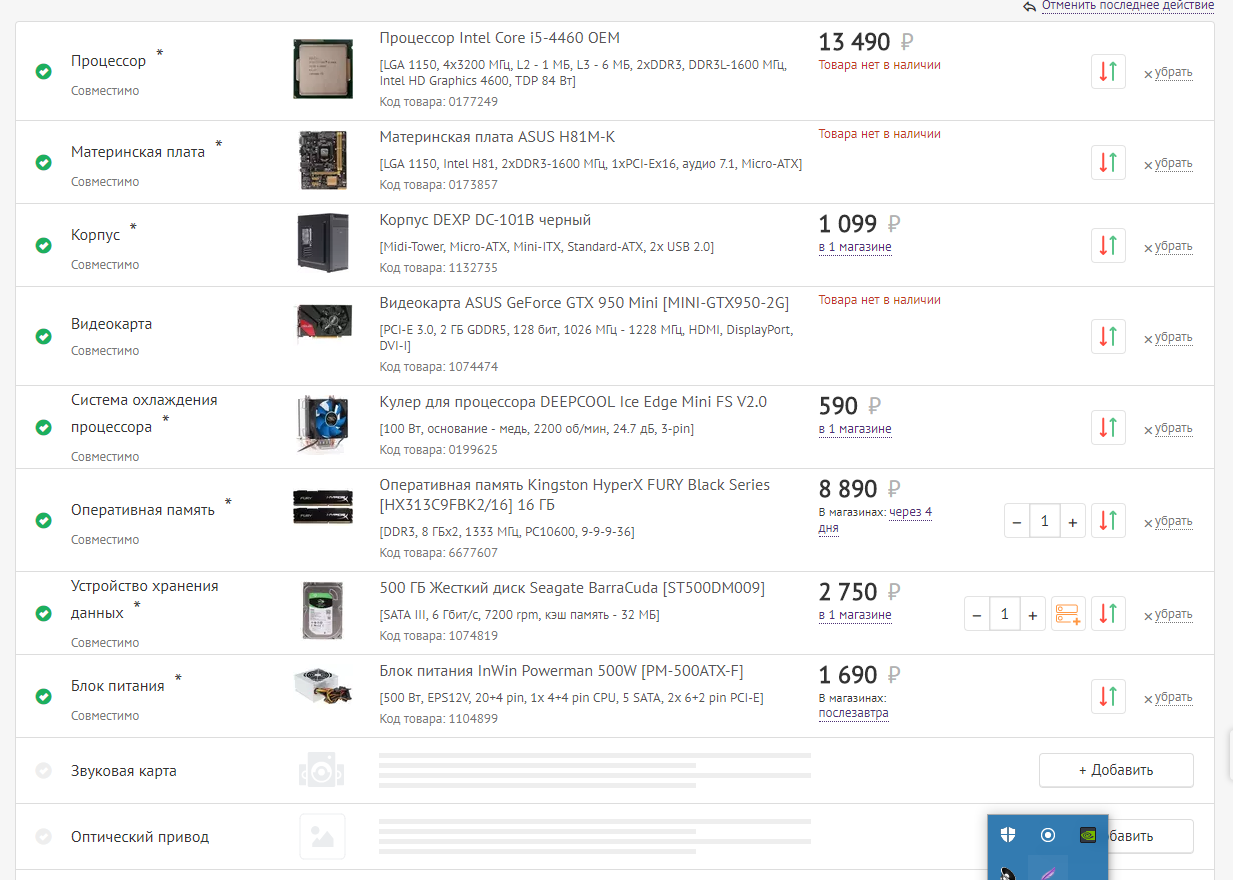The image size is (1233, 880).
Task: Open the InWin Powerman power supply thumbnail
Action: pos(323,689)
